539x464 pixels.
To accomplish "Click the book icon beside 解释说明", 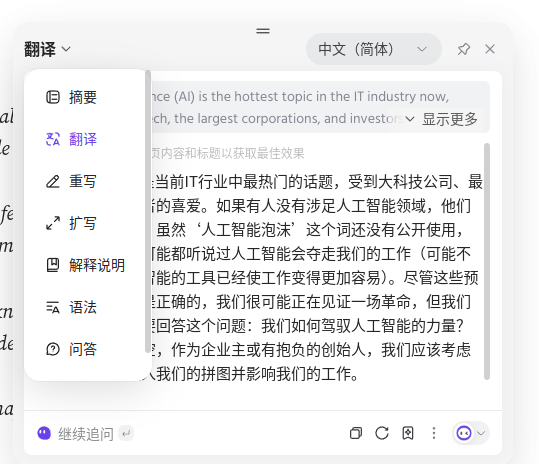I will (53, 265).
